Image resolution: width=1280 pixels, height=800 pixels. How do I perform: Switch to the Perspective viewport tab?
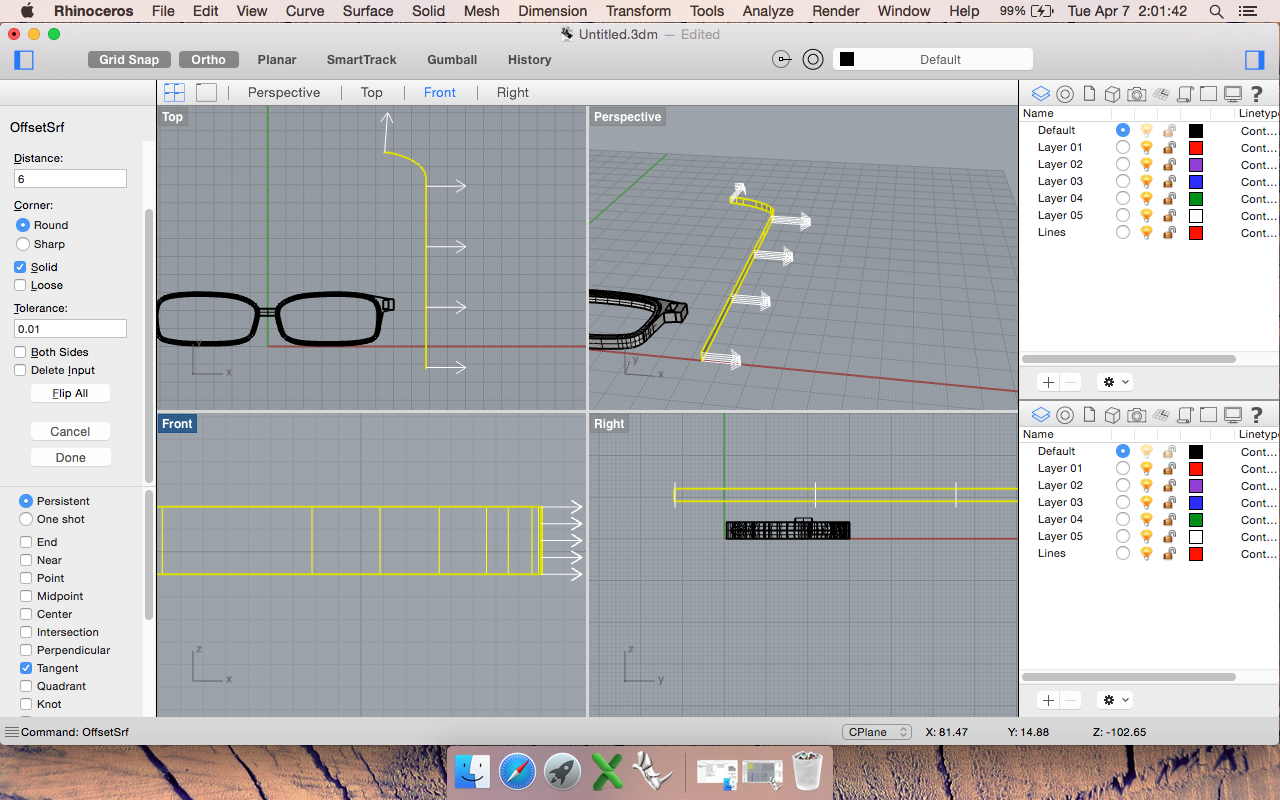(284, 92)
